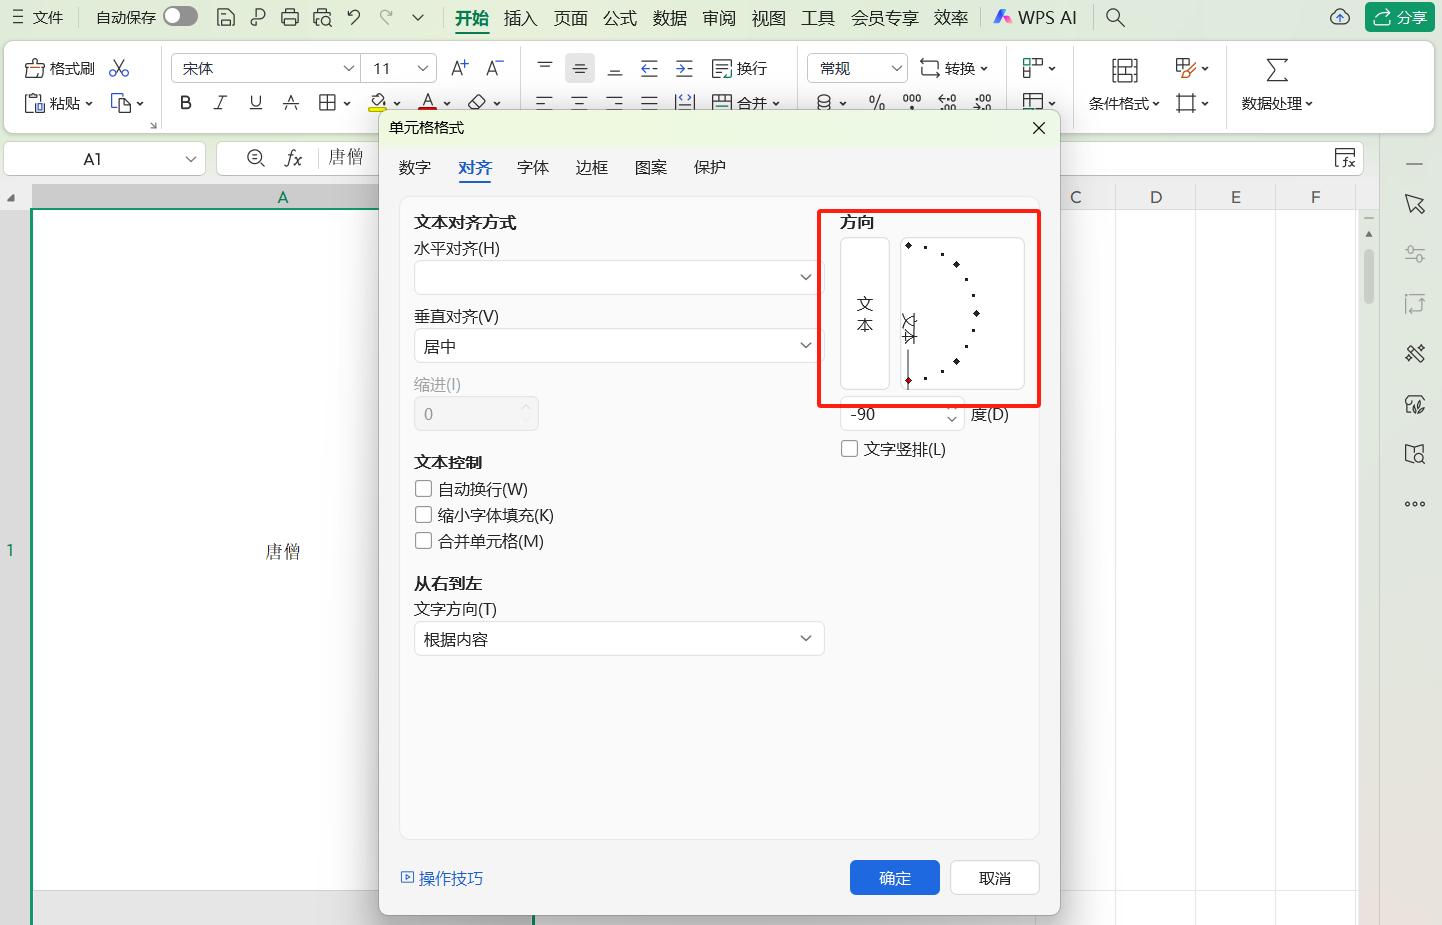This screenshot has width=1442, height=925.
Task: Open the print icon in title bar
Action: 290,17
